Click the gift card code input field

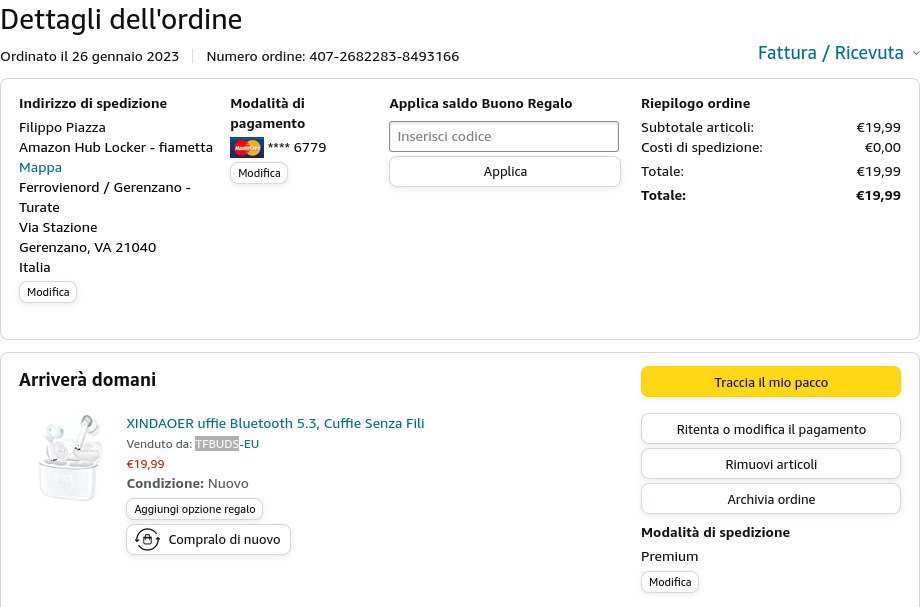tap(504, 137)
